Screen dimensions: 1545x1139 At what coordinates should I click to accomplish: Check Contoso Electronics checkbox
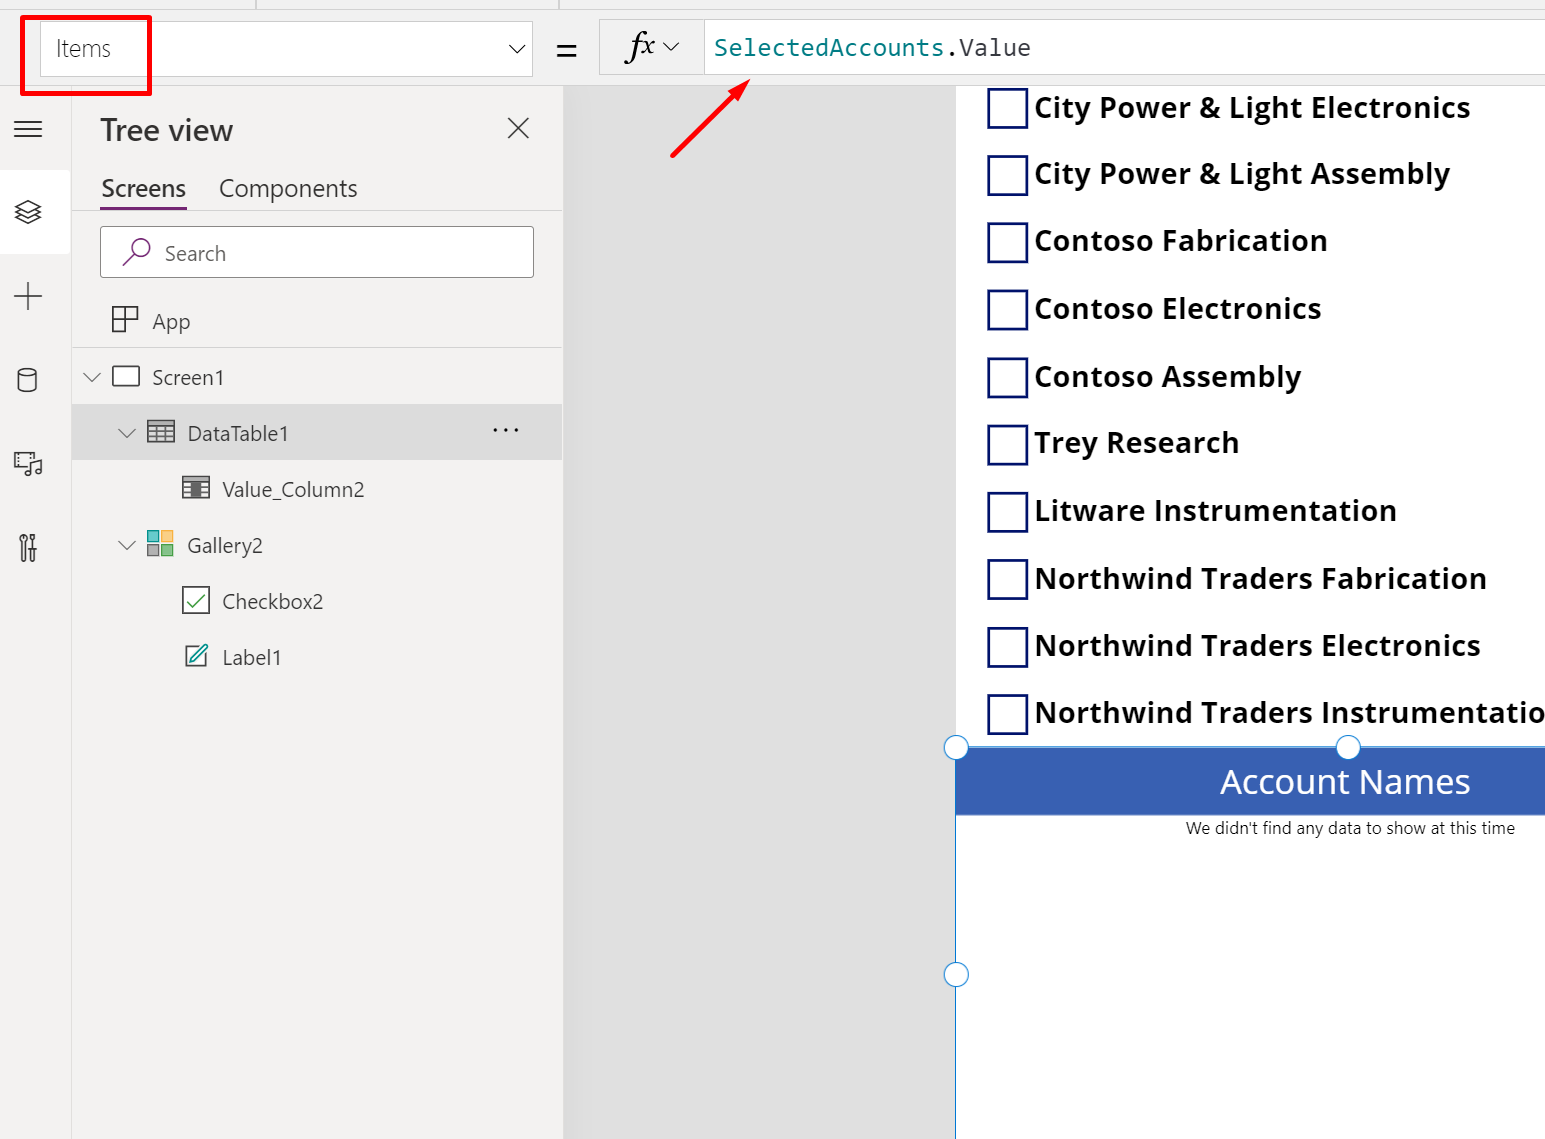1007,309
